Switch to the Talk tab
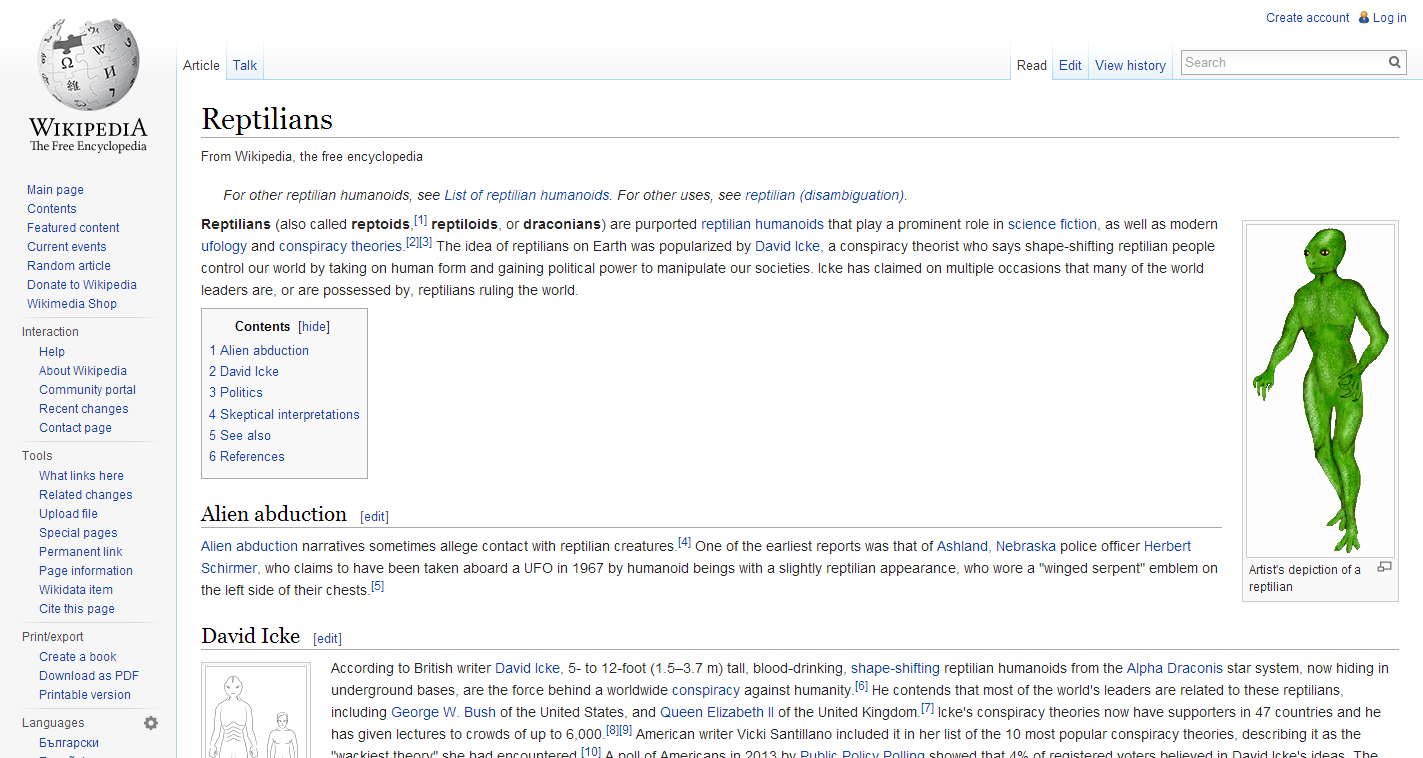The width and height of the screenshot is (1423, 758). tap(245, 66)
